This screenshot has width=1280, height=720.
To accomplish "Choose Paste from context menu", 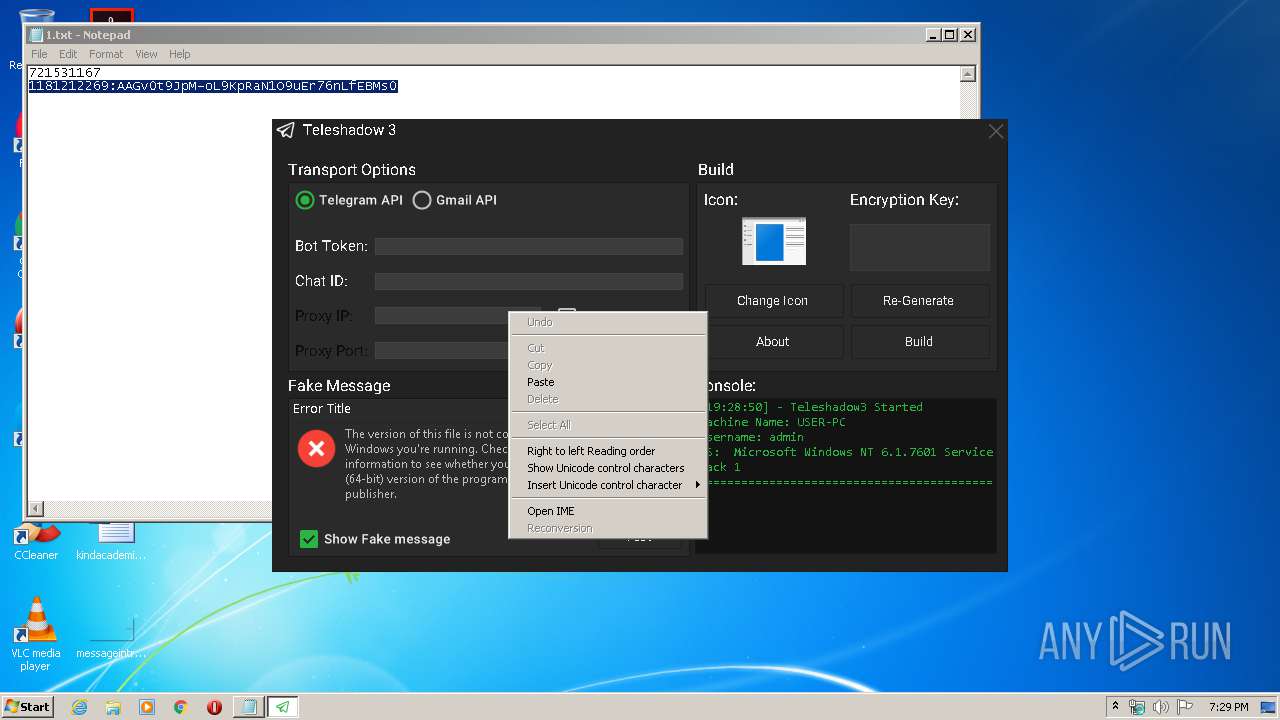I will pyautogui.click(x=607, y=382).
